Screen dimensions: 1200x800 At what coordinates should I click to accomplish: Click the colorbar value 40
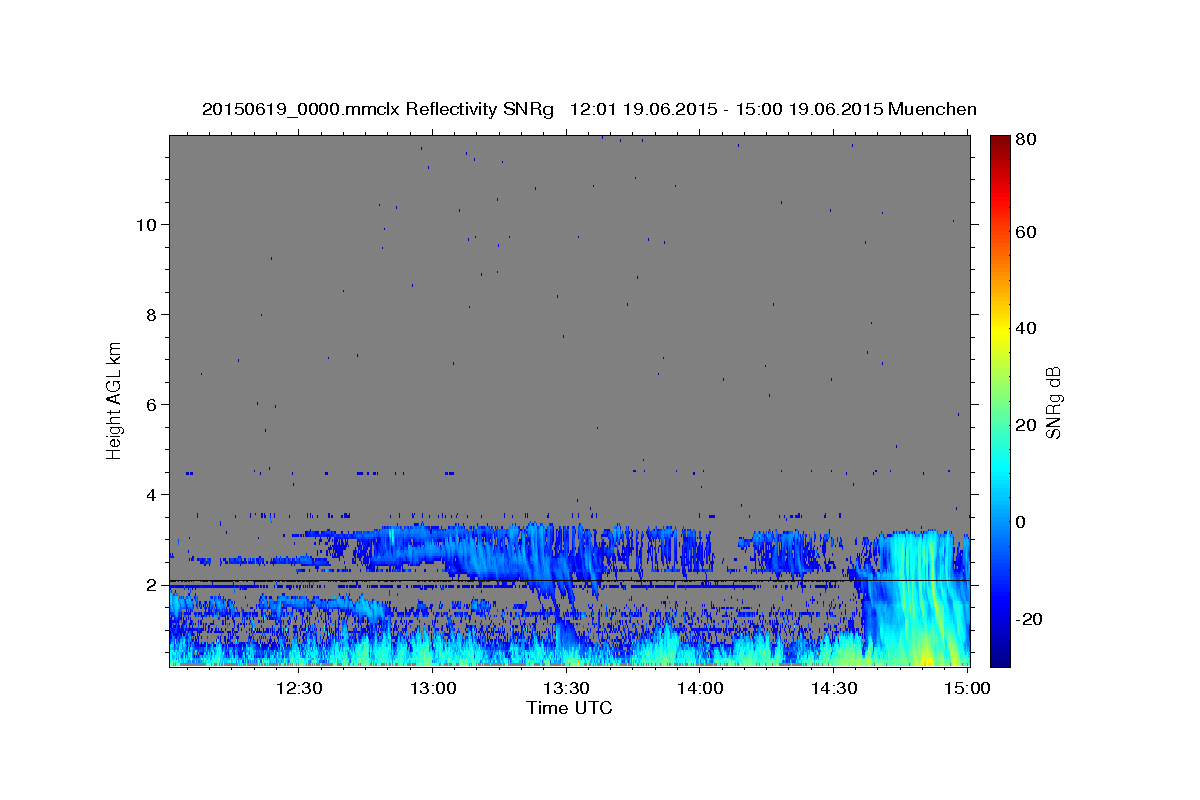point(1027,328)
